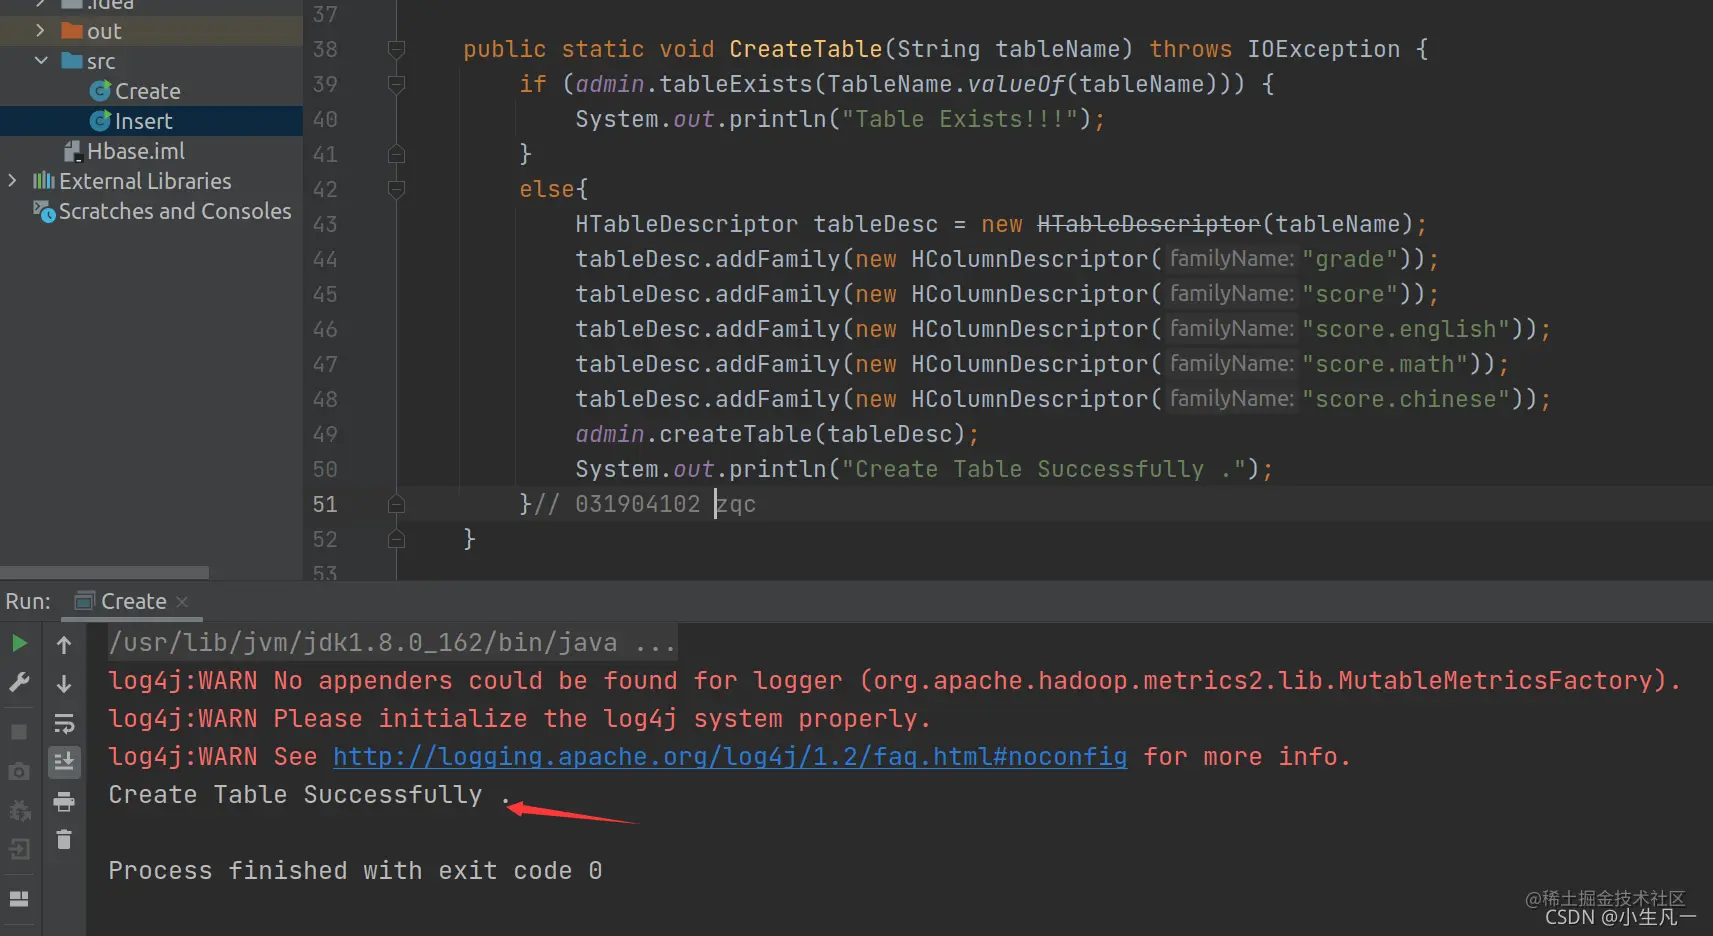This screenshot has height=936, width=1713.
Task: Select the Insert class in project tree
Action: pos(143,121)
